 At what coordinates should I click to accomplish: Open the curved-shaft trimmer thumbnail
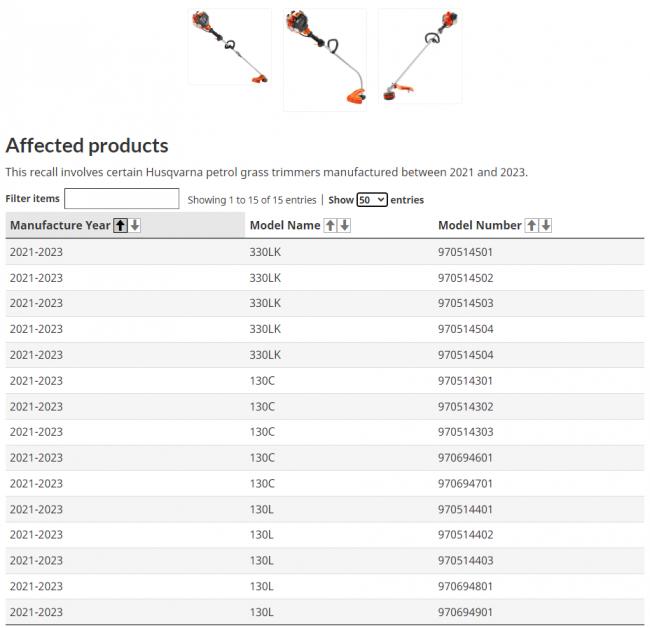point(325,60)
